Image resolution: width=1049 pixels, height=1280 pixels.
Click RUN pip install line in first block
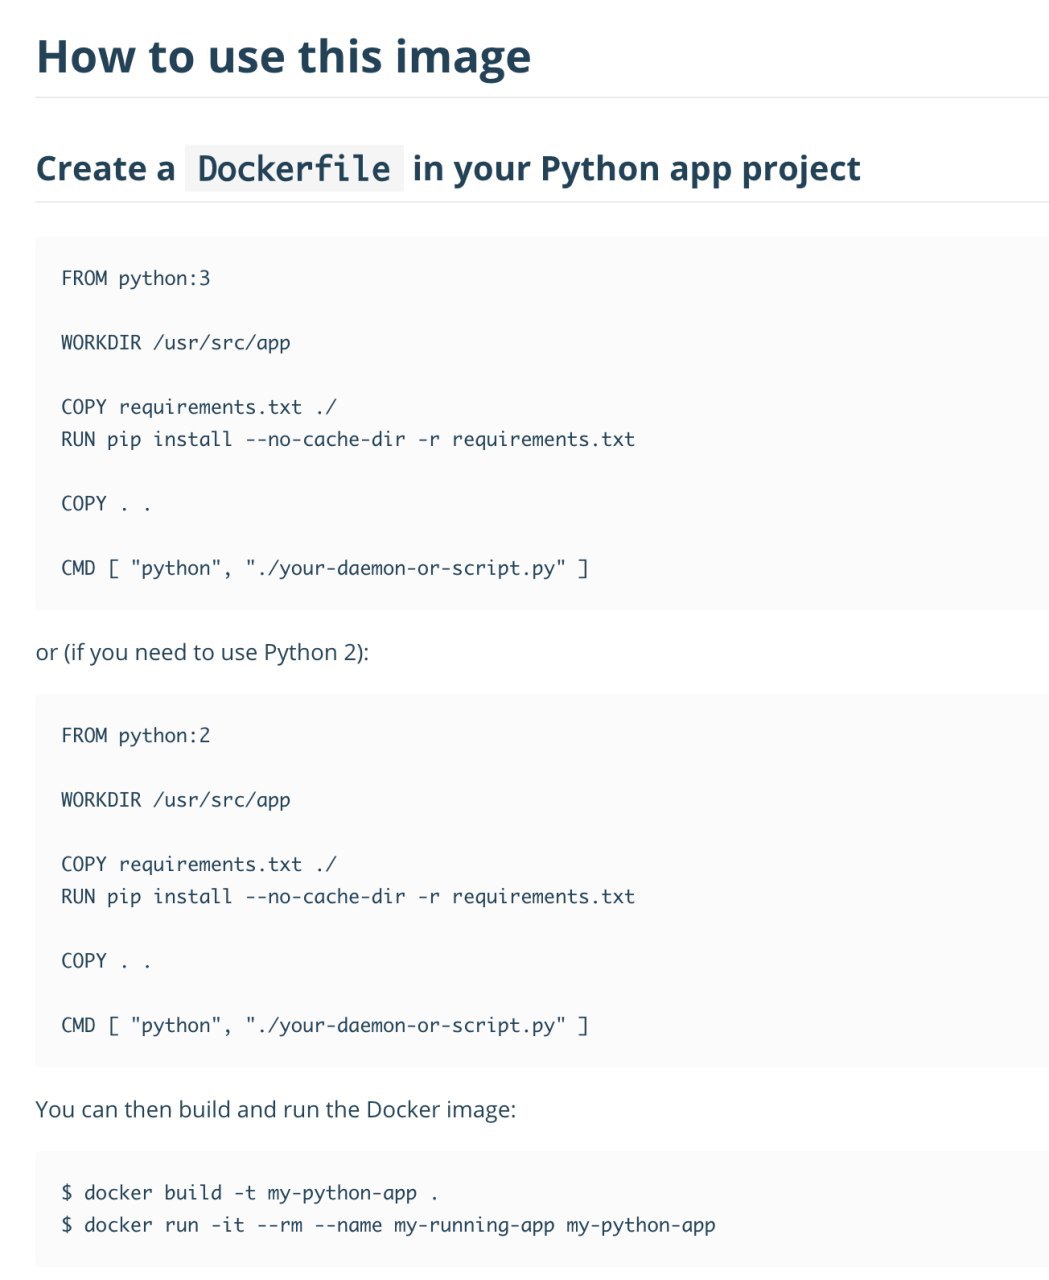348,439
